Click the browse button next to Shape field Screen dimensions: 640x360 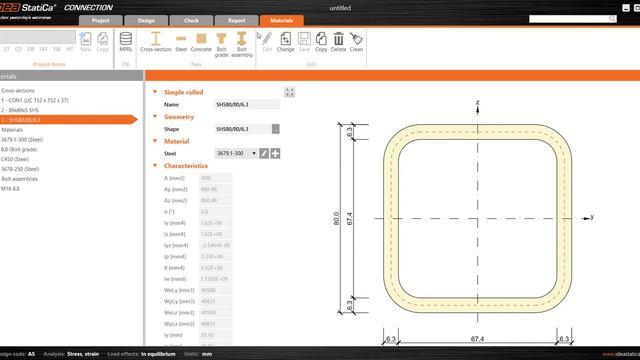click(276, 129)
